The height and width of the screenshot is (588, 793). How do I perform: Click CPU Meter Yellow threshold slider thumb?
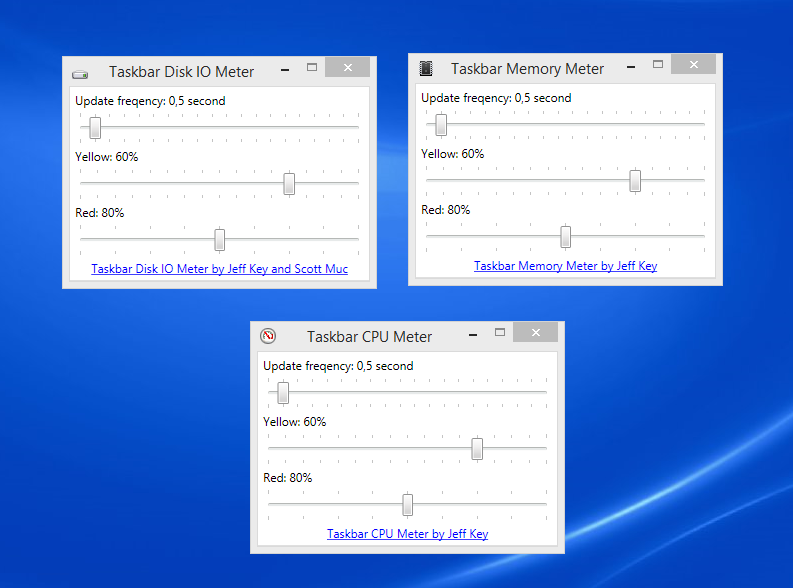[477, 449]
